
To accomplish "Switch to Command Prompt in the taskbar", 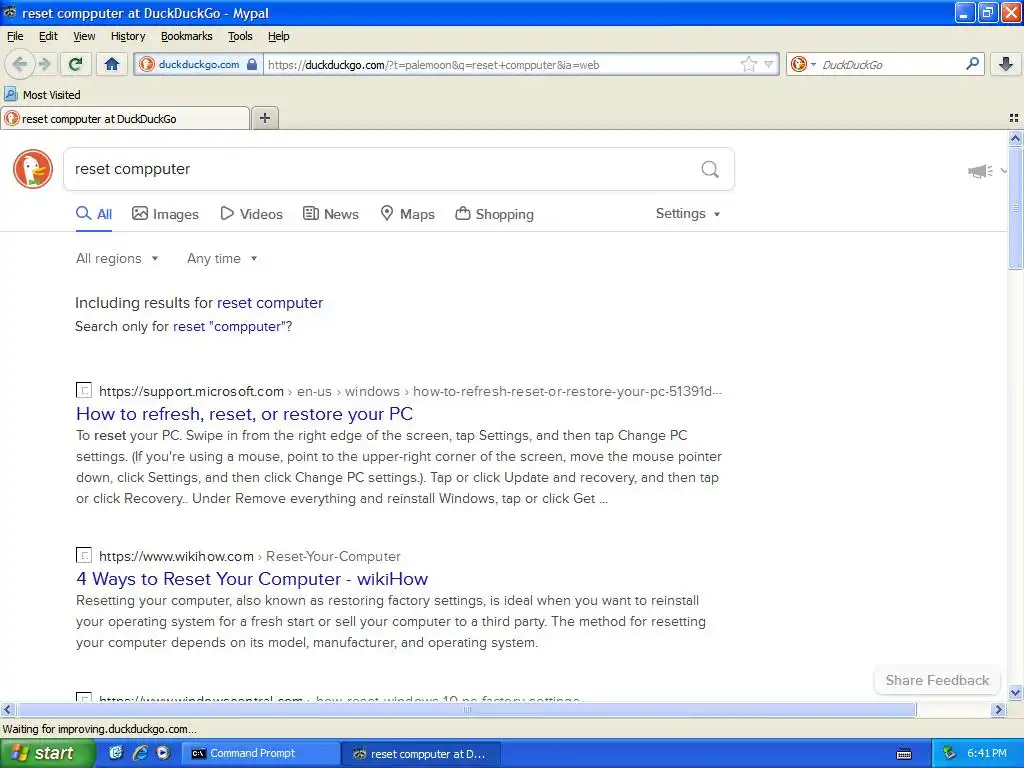I will (260, 754).
